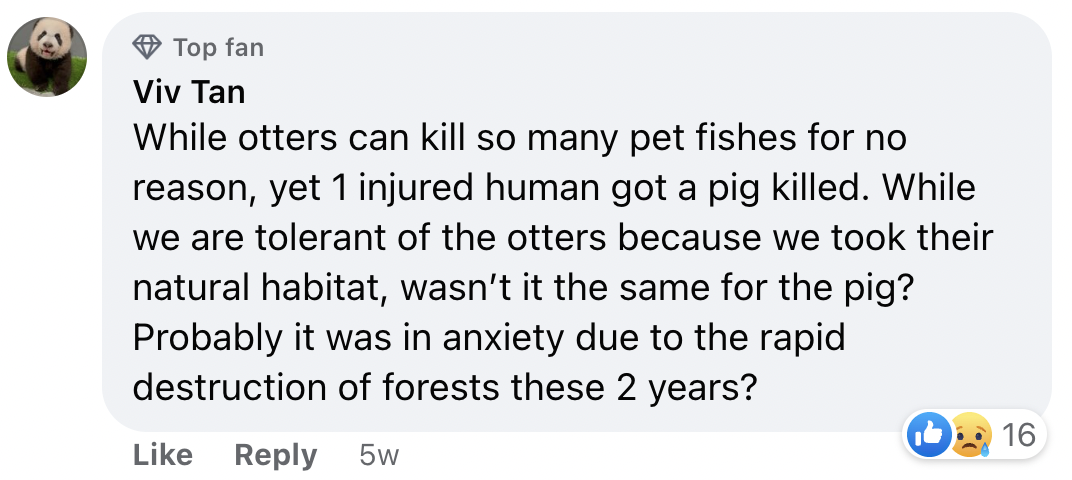This screenshot has width=1072, height=480.
Task: Open Viv Tan's profile name link
Action: 189,92
